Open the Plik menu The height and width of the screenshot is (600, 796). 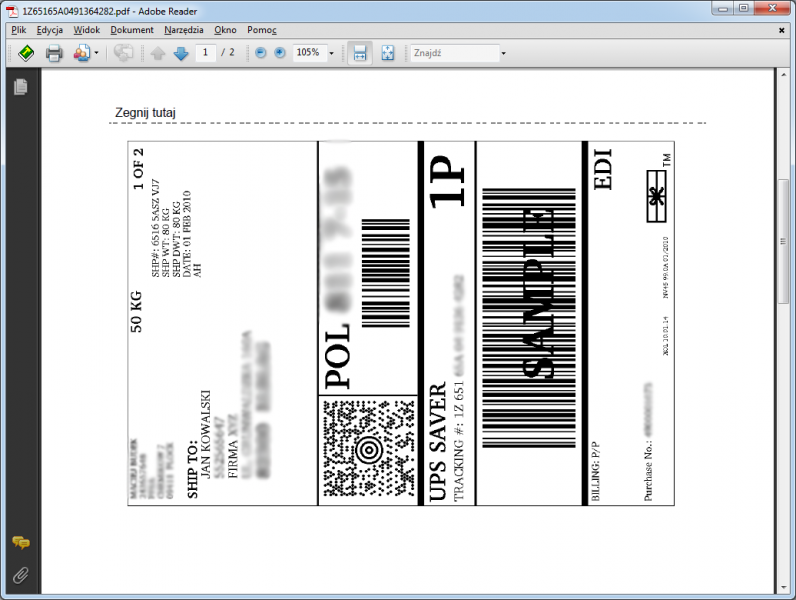point(18,30)
